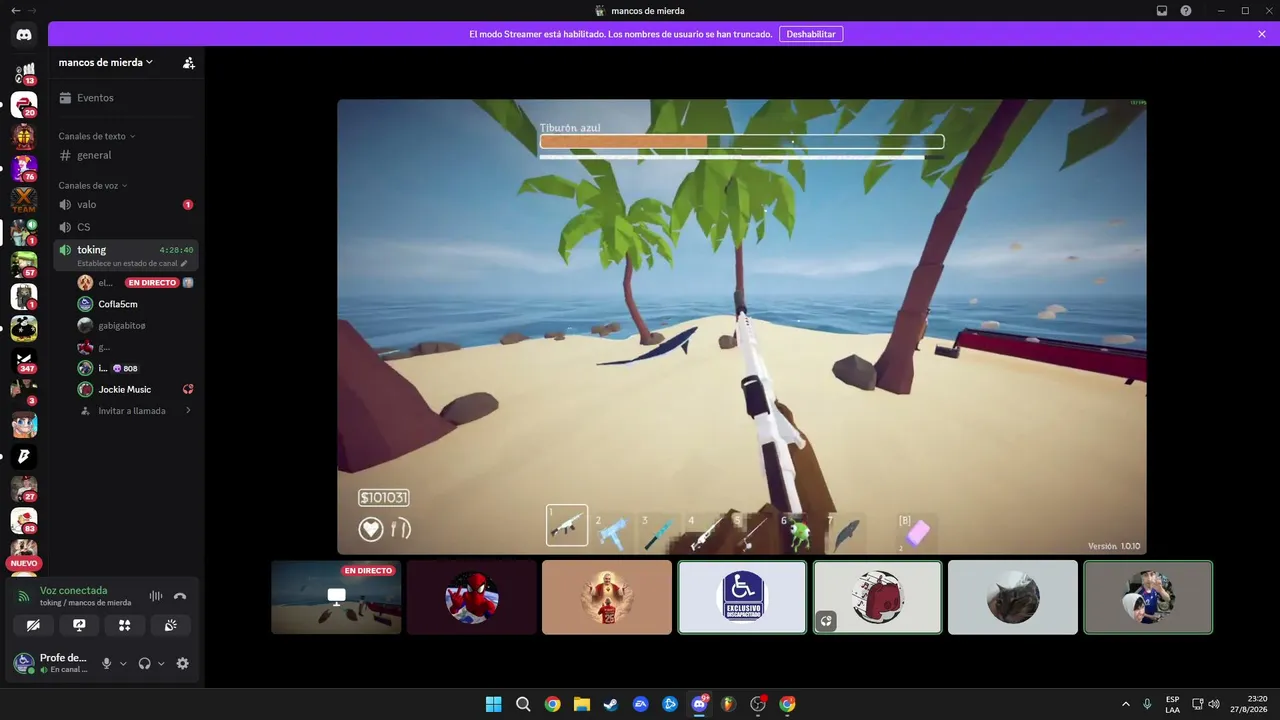Open headphone output options arrow
Screen dimensions: 1280x720
[x=161, y=663]
